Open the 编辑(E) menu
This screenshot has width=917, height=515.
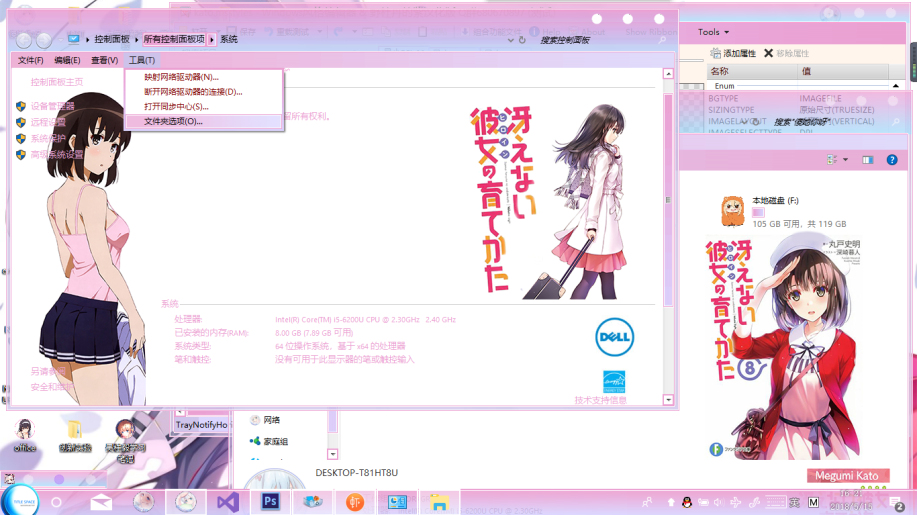[67, 60]
